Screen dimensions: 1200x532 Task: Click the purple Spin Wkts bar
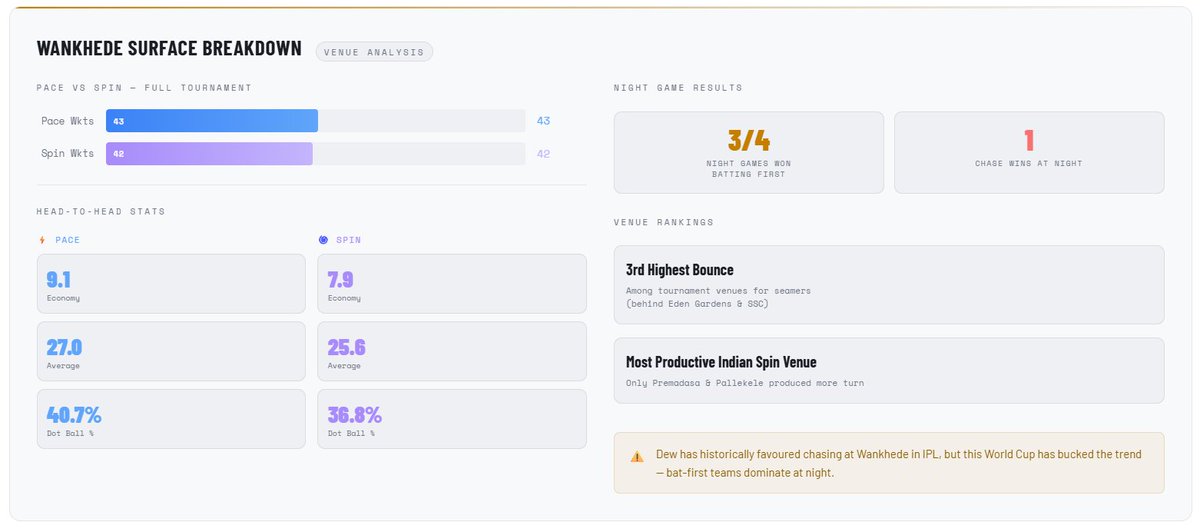[x=209, y=154]
